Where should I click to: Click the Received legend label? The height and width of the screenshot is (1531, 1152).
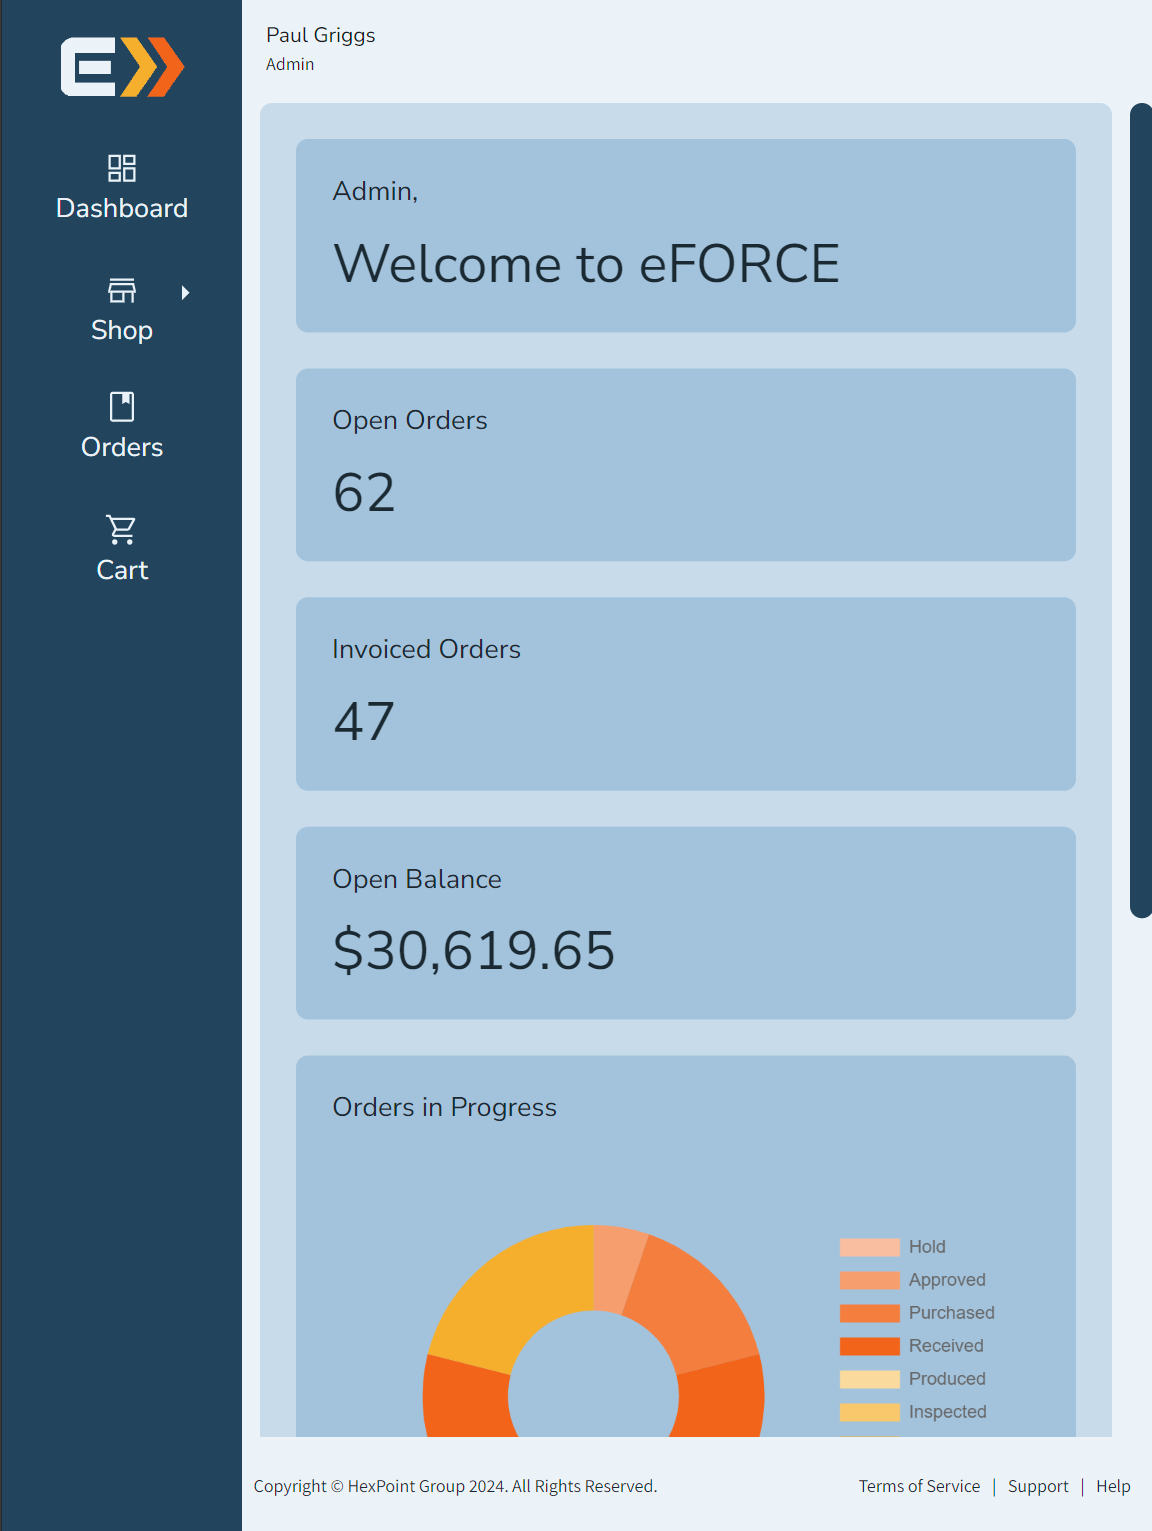(x=946, y=1346)
